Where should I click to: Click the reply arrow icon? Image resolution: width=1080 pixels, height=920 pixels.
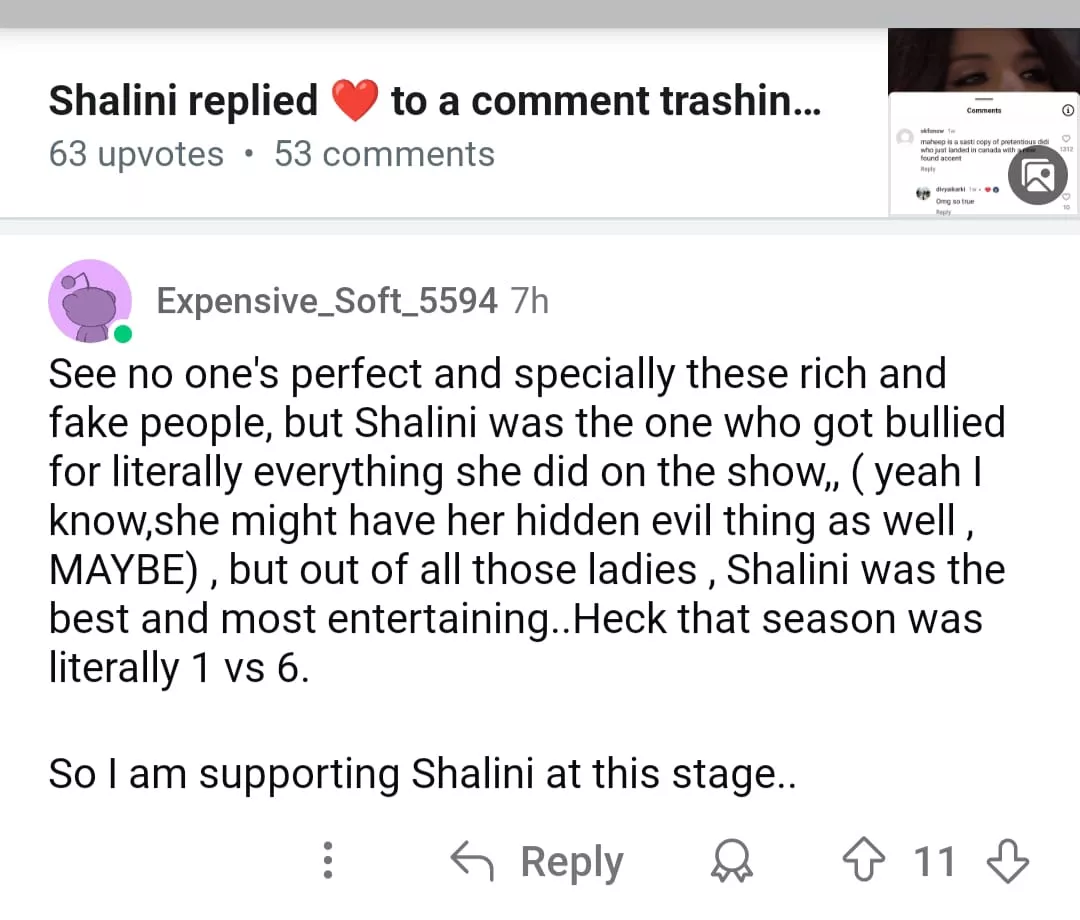(x=472, y=861)
